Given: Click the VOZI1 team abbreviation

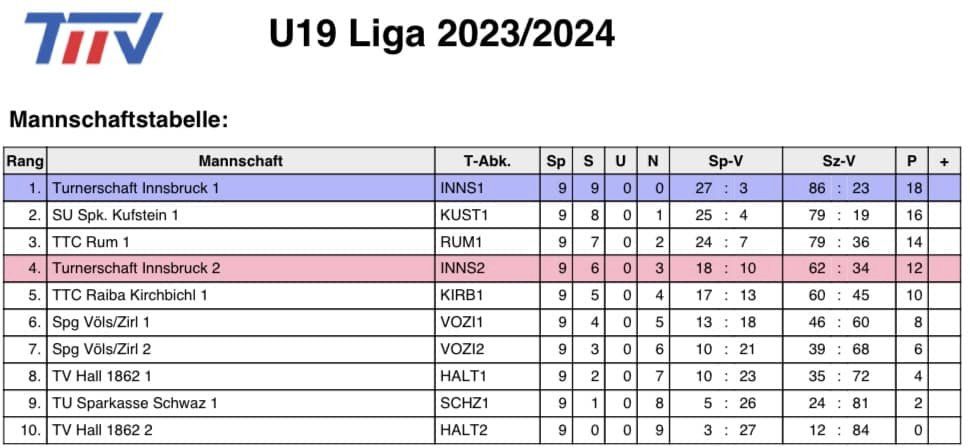Looking at the screenshot, I should [x=463, y=322].
